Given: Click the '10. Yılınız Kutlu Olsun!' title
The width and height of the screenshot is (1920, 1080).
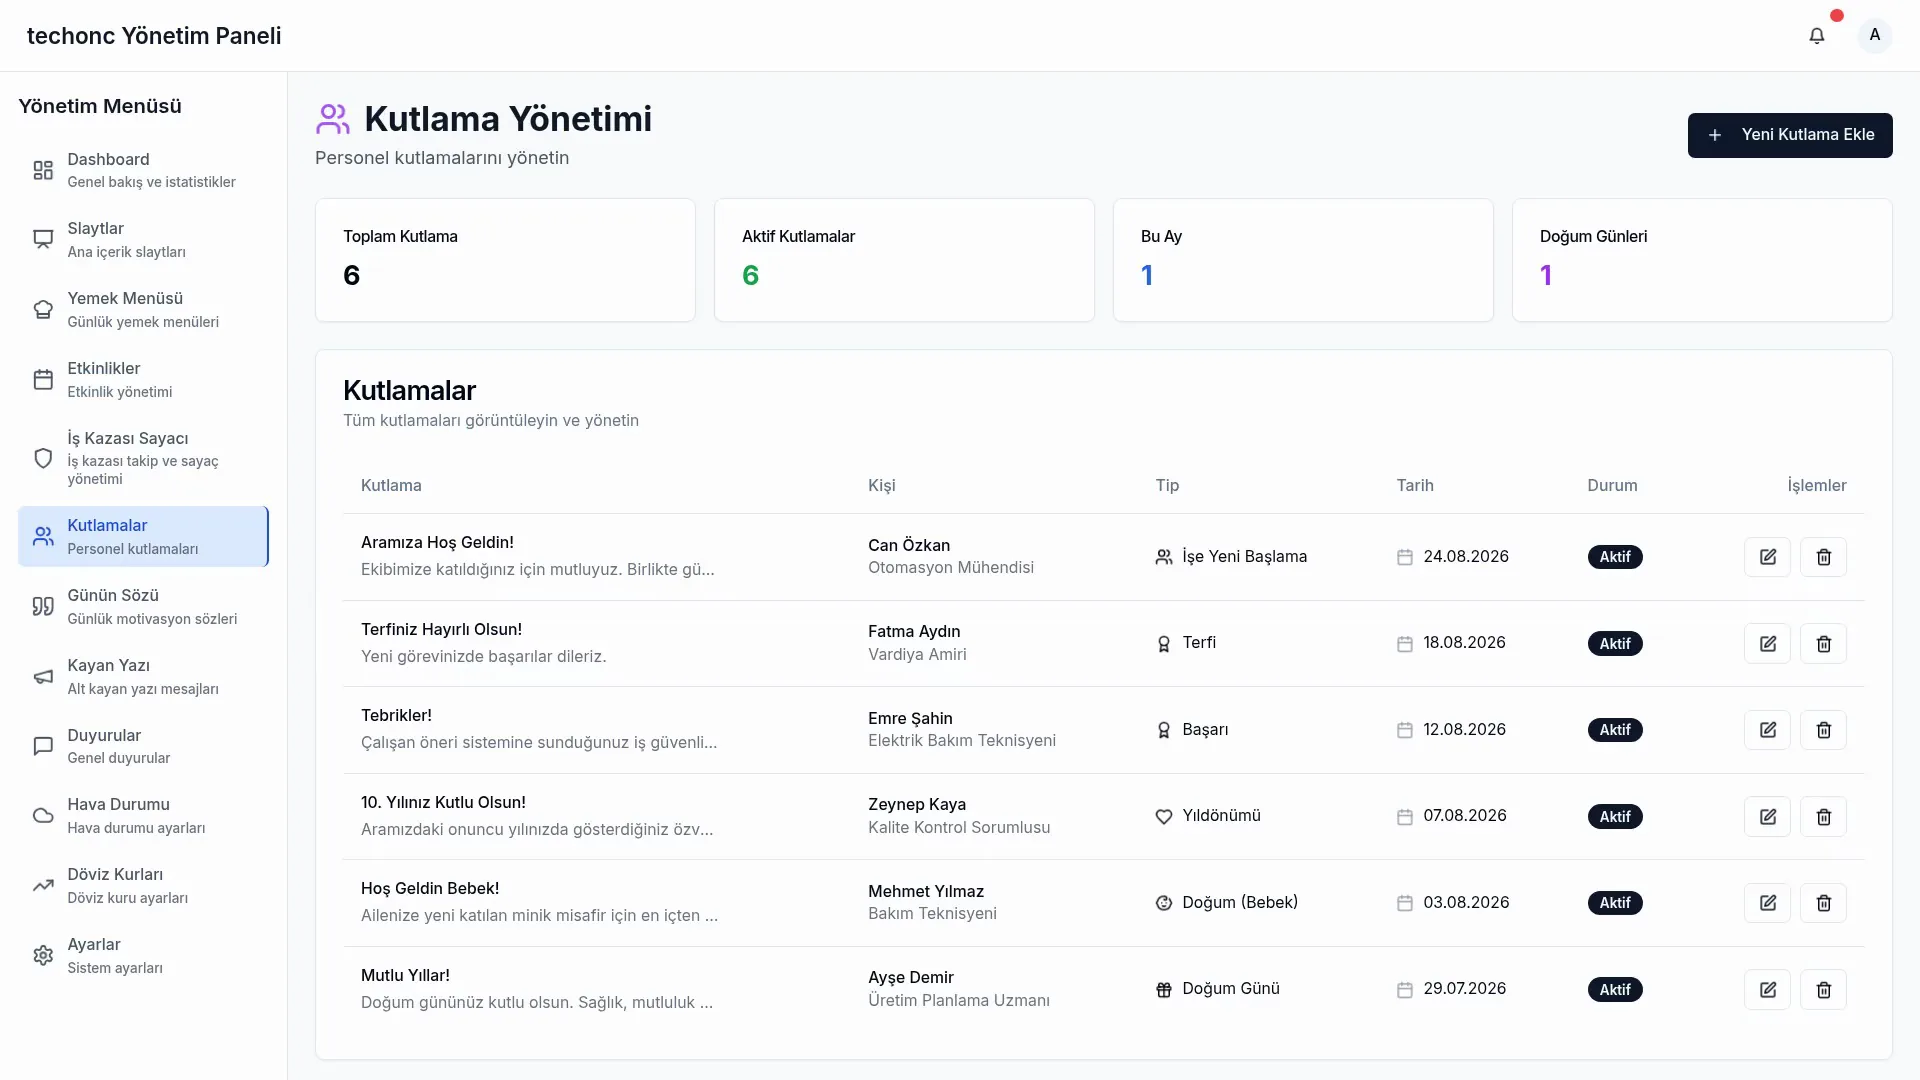Looking at the screenshot, I should pos(443,803).
